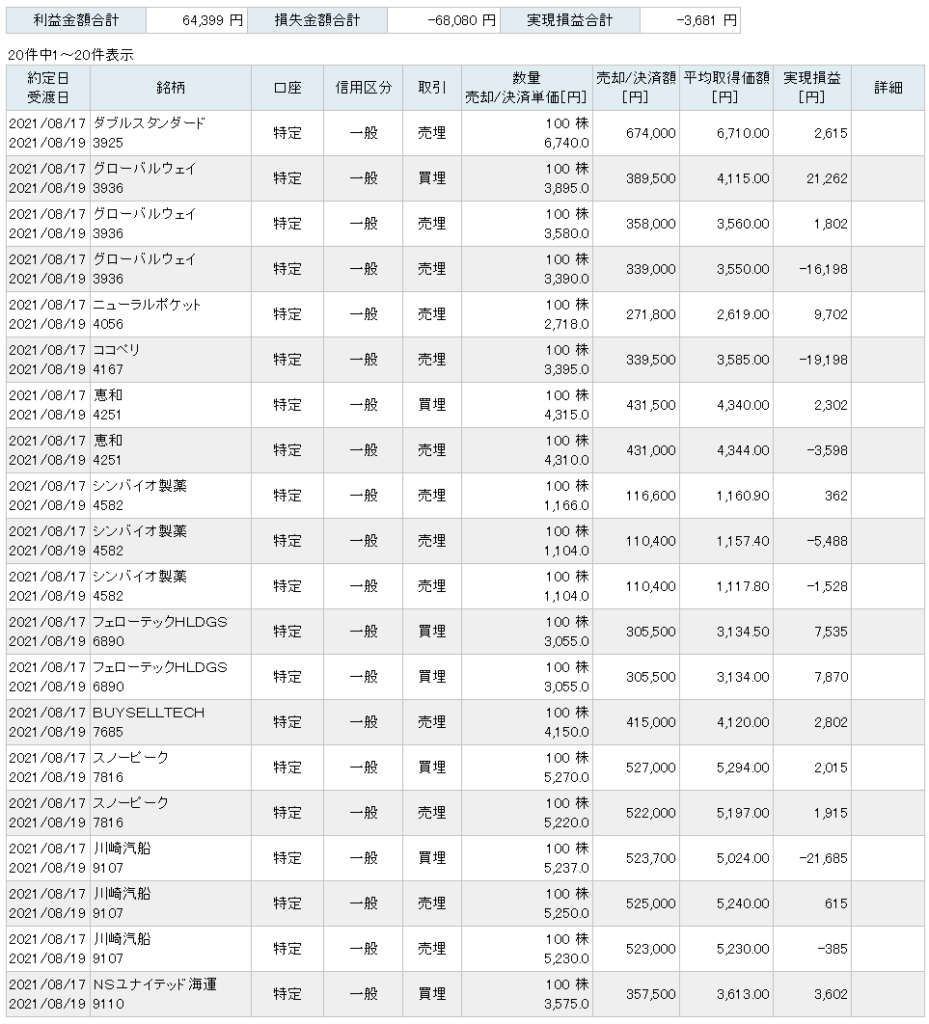Screen dimensions: 929x1024
Task: Click the 21,262 profit for グローバルウェイ
Action: tap(827, 178)
